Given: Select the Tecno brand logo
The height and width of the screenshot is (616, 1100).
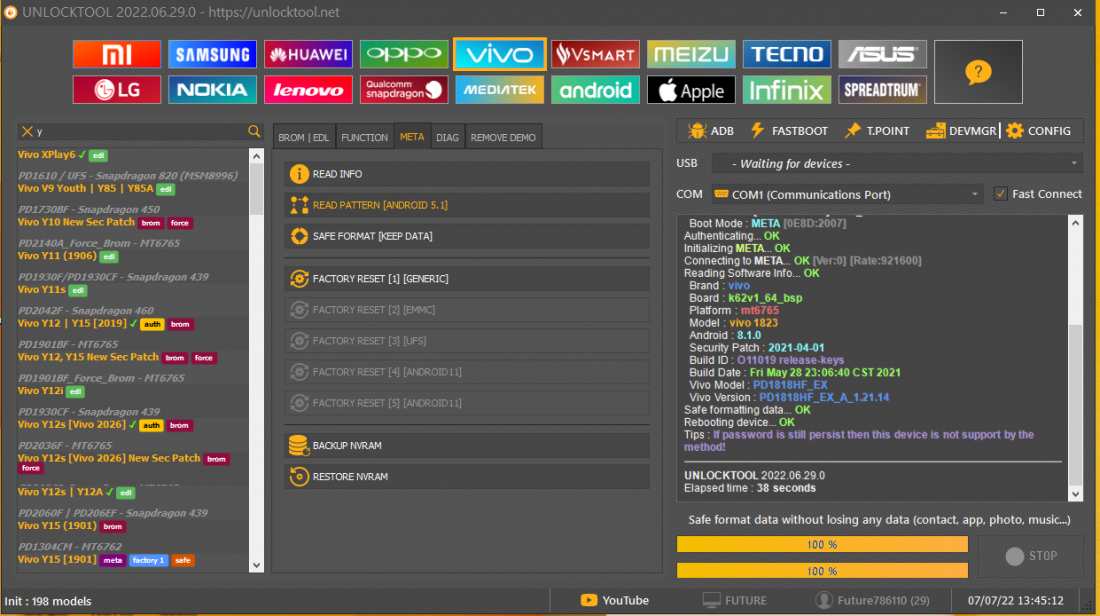Looking at the screenshot, I should click(x=786, y=54).
